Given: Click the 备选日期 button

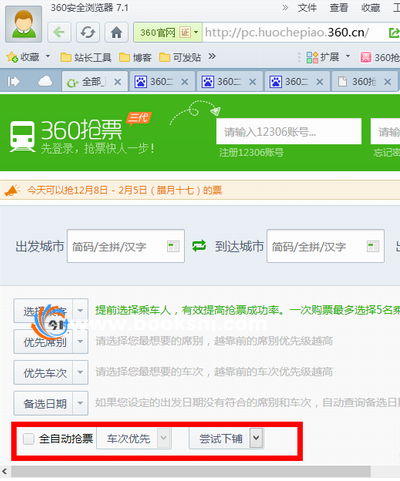Looking at the screenshot, I should [43, 403].
